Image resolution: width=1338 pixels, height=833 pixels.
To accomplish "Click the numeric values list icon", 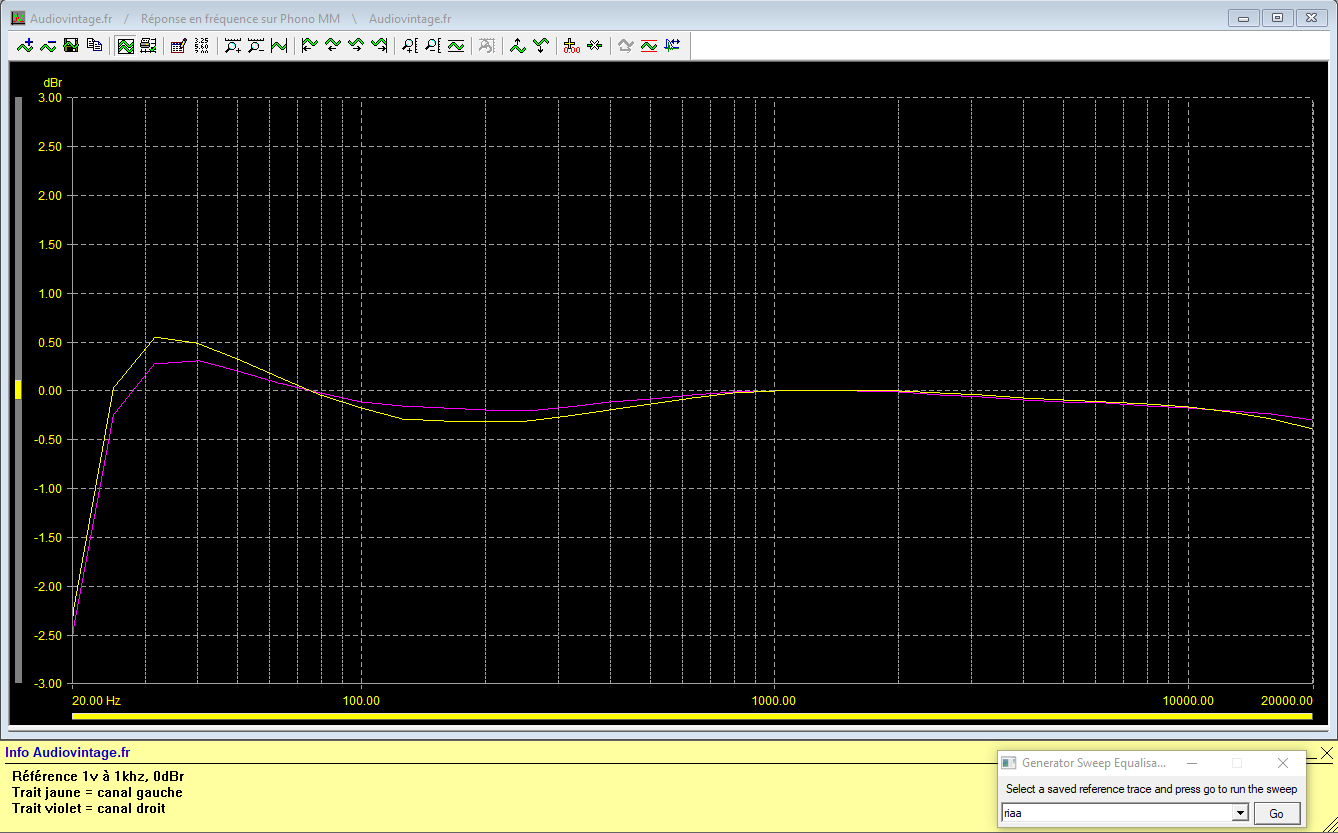I will point(202,45).
